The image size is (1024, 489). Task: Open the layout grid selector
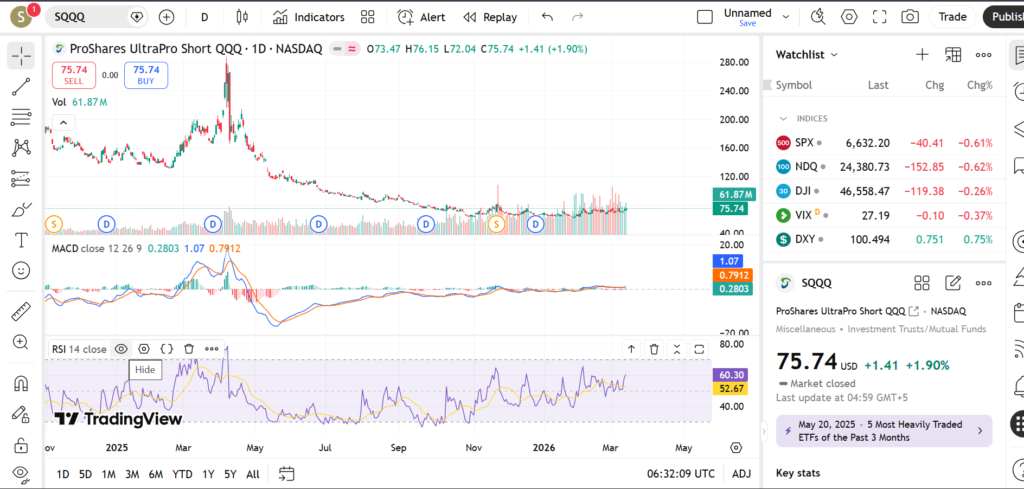[x=368, y=17]
